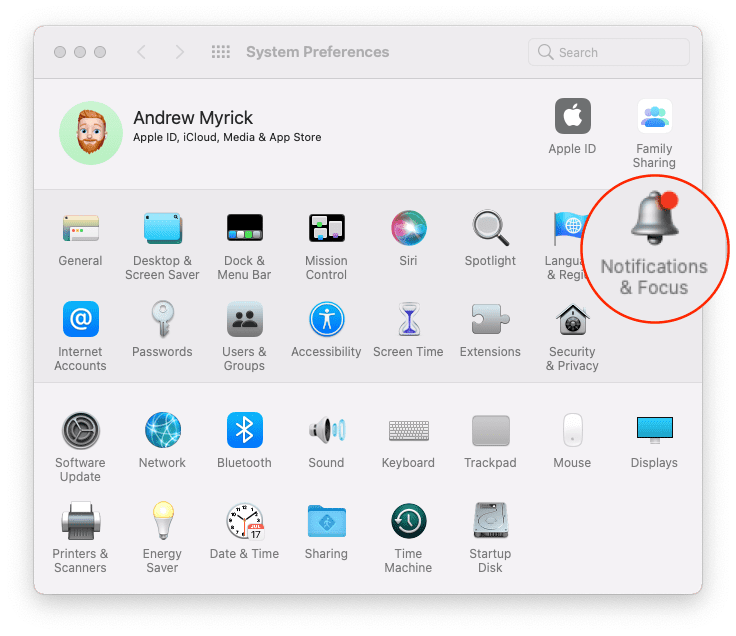The height and width of the screenshot is (636, 736).
Task: Click Andrew Myrick's avatar picture
Action: point(91,133)
